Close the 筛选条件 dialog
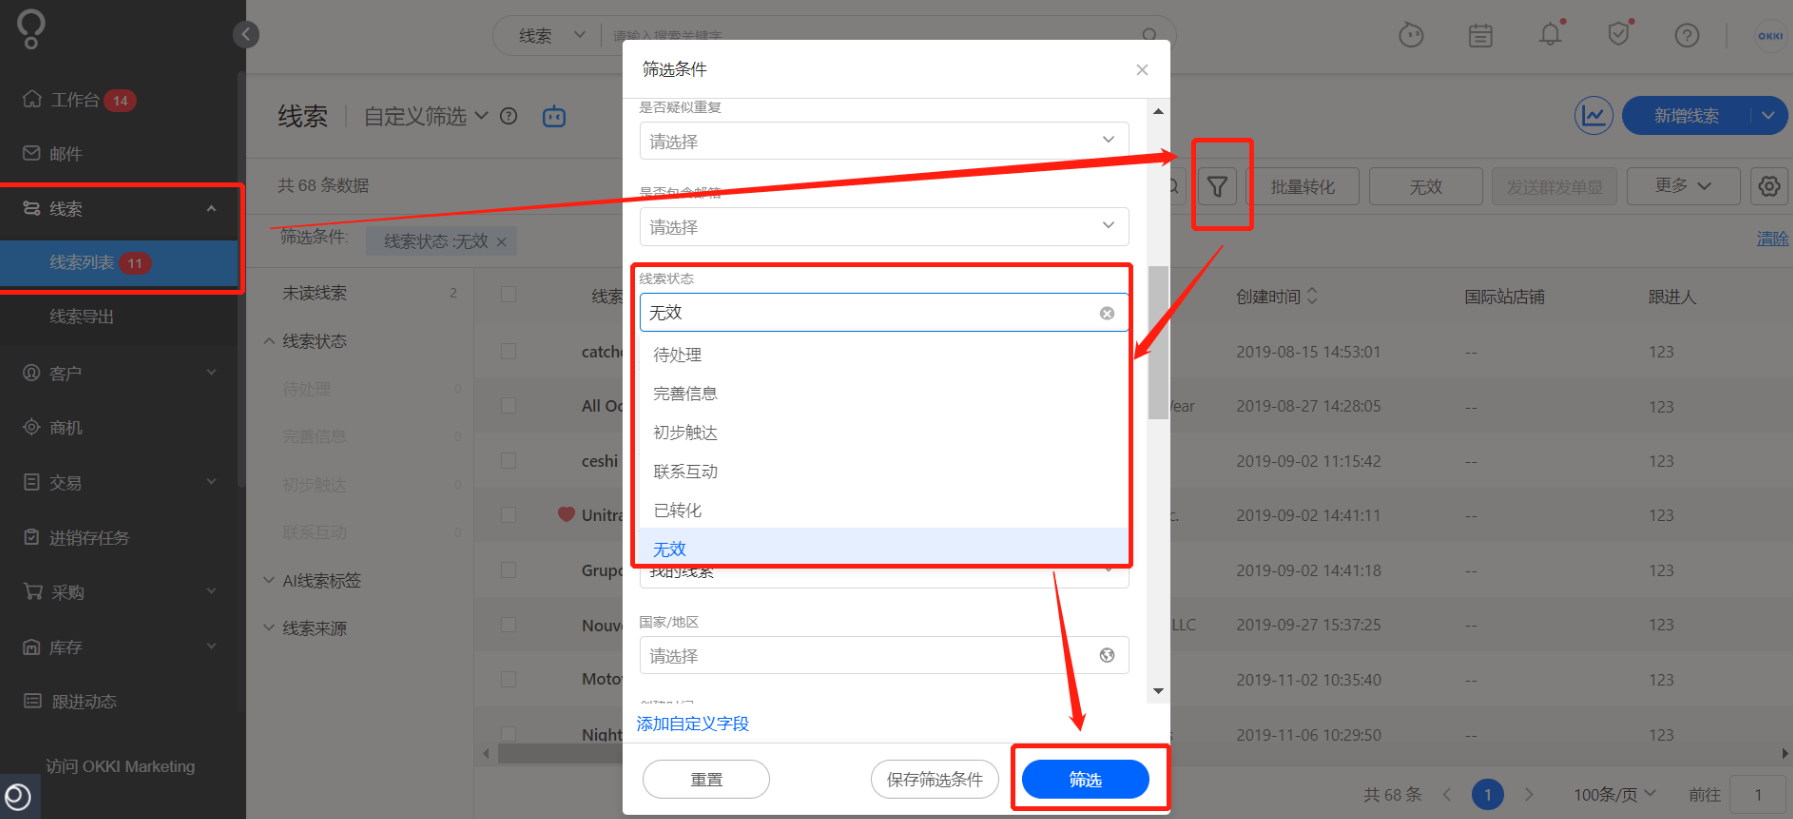Screen dimensions: 1793x819 pos(1142,70)
